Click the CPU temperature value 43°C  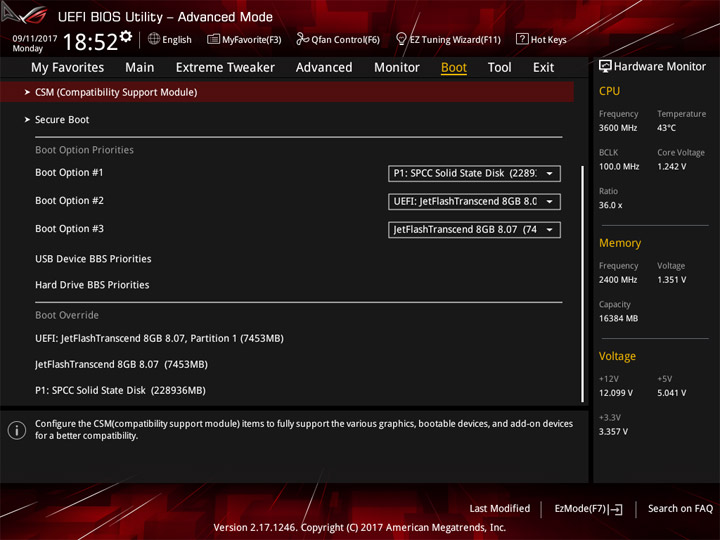pos(666,128)
